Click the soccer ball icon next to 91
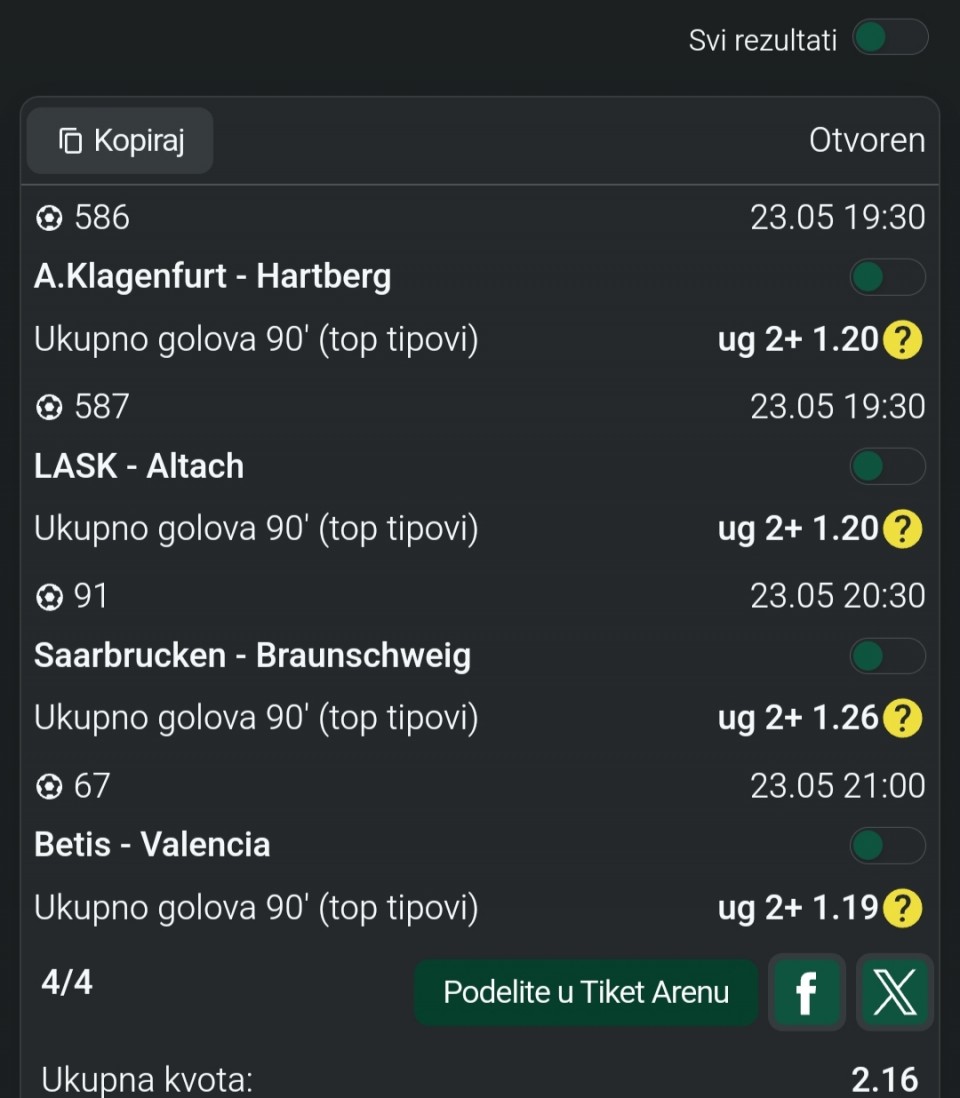This screenshot has height=1098, width=960. pyautogui.click(x=49, y=597)
